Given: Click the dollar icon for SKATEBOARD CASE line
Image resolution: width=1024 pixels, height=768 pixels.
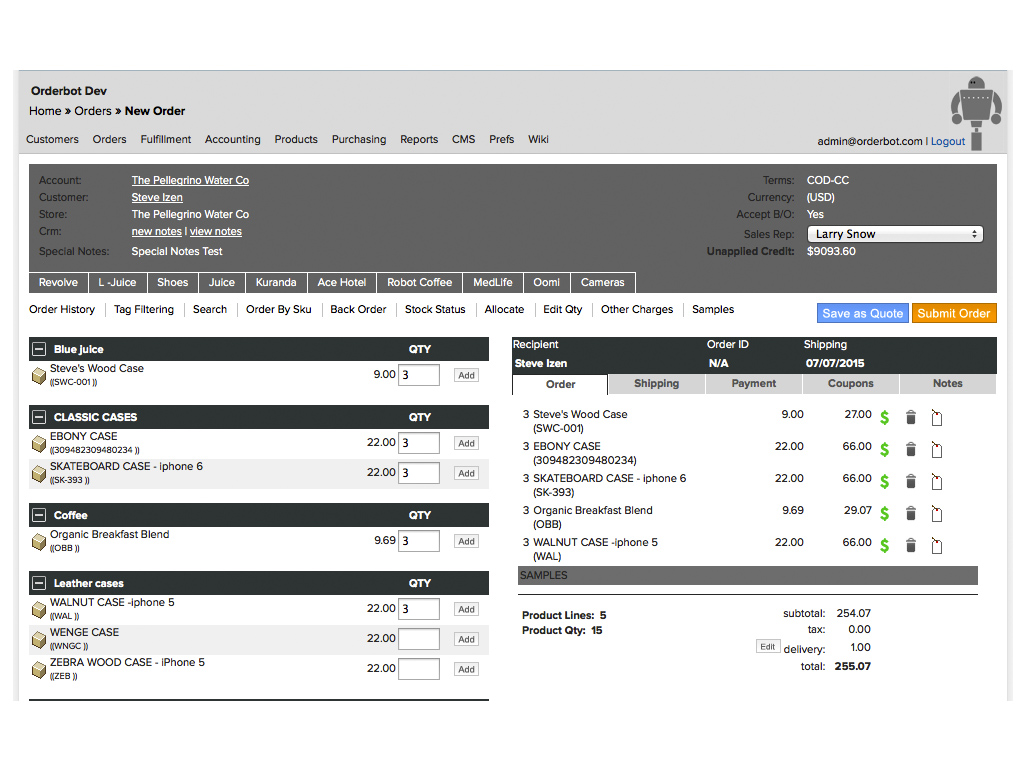Looking at the screenshot, I should (884, 481).
